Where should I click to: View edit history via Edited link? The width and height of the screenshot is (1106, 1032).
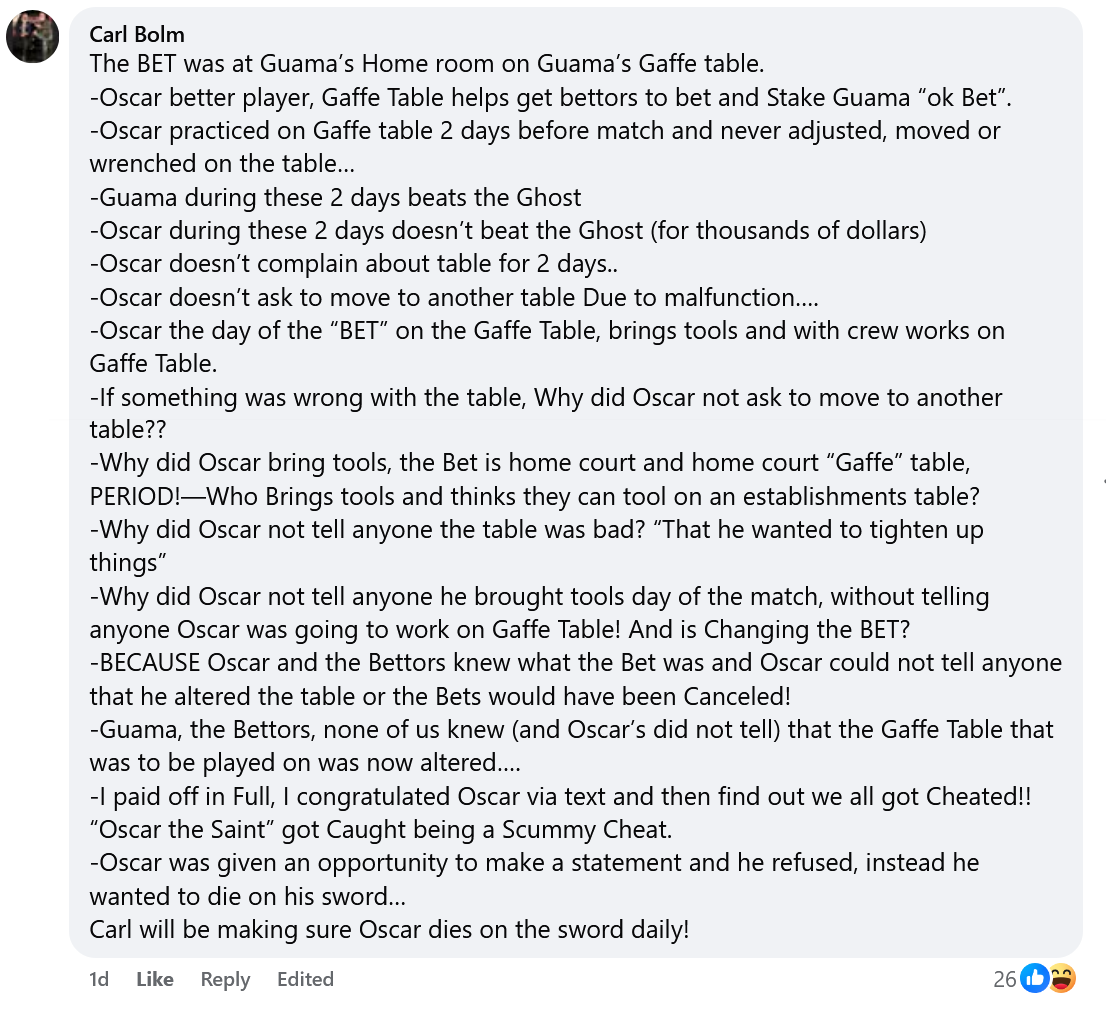(305, 979)
